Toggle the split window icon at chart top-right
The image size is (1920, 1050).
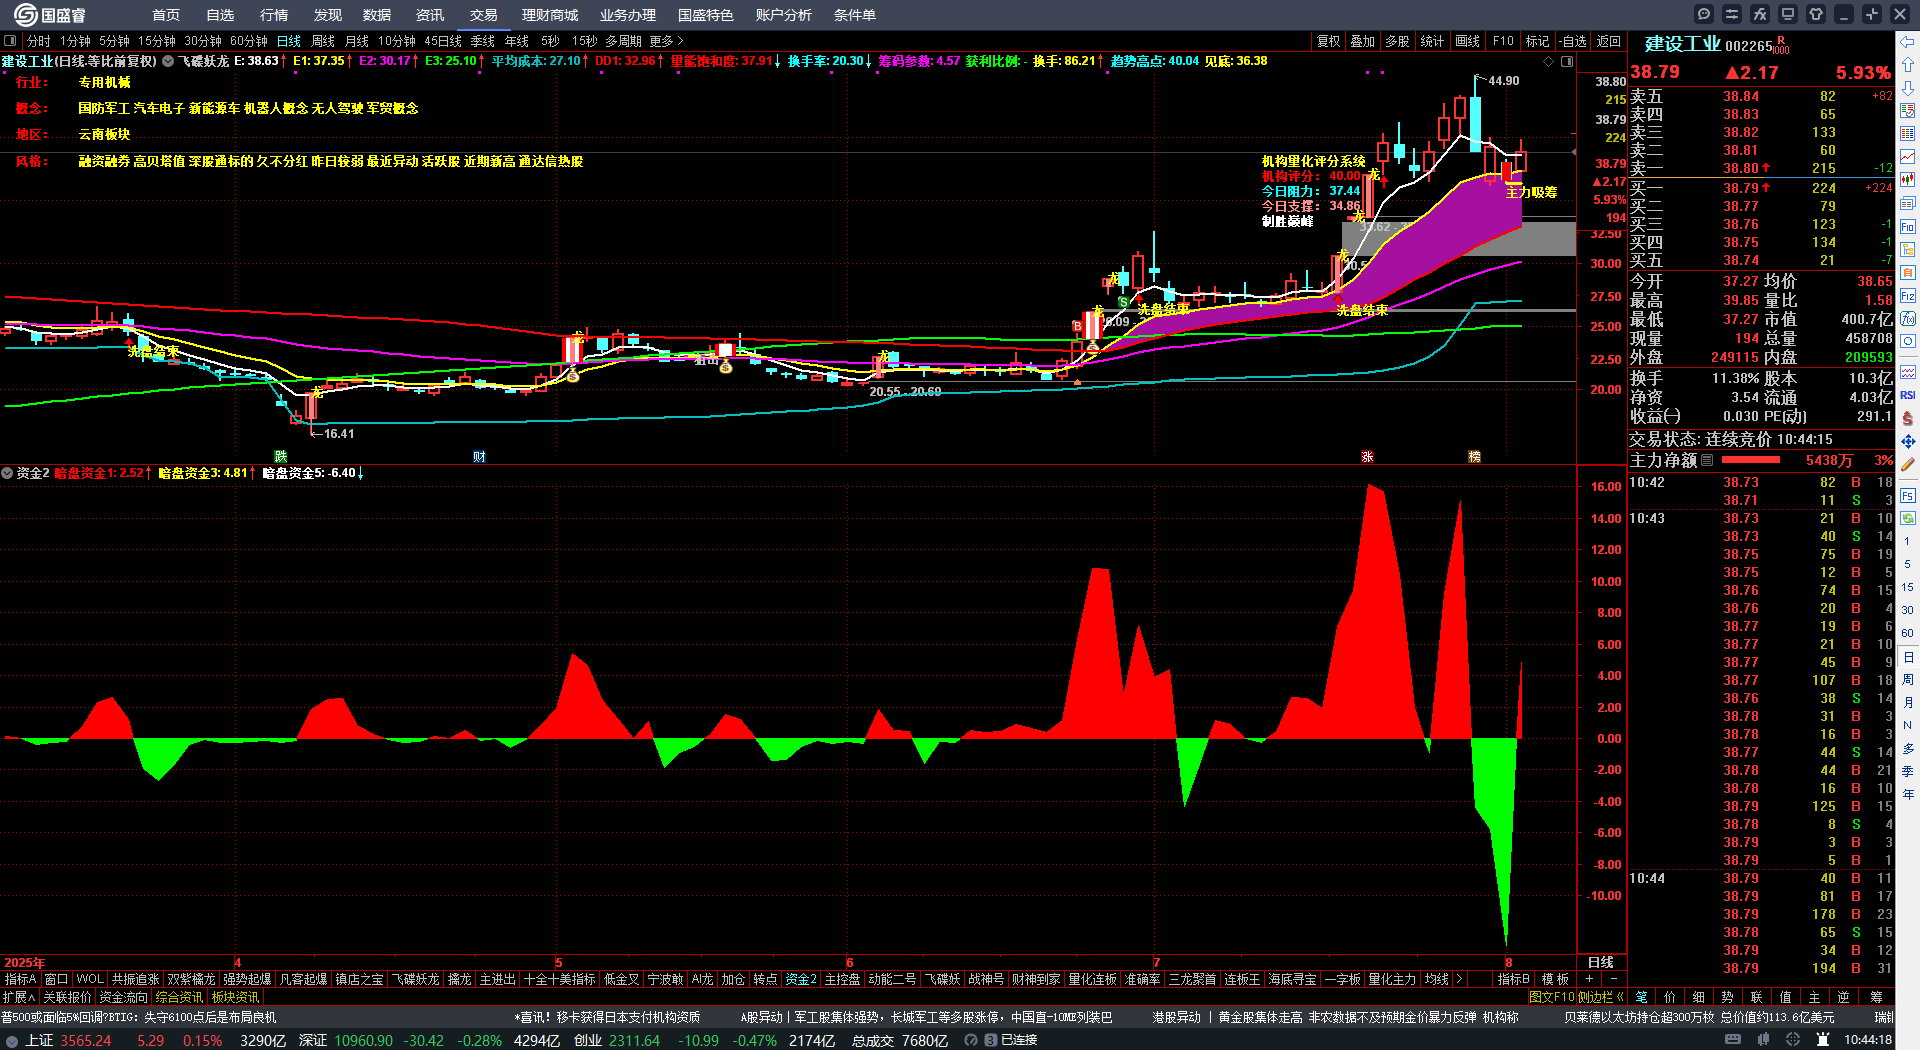[1567, 61]
